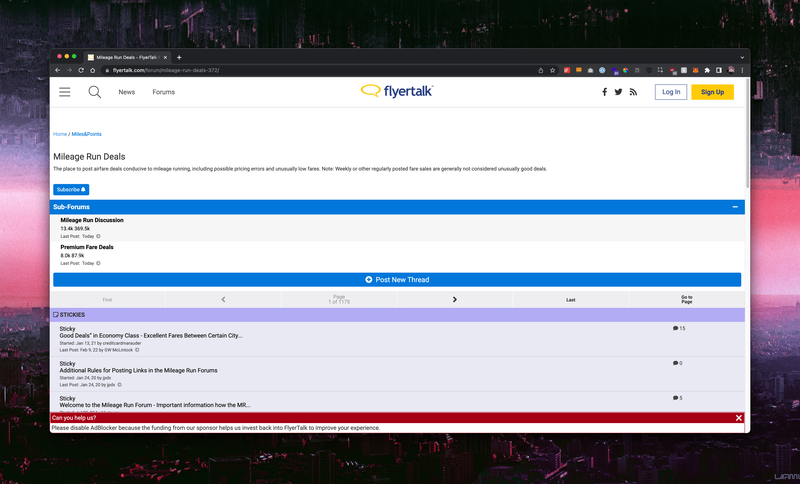
Task: Click the flyertalk logo
Action: [x=397, y=91]
